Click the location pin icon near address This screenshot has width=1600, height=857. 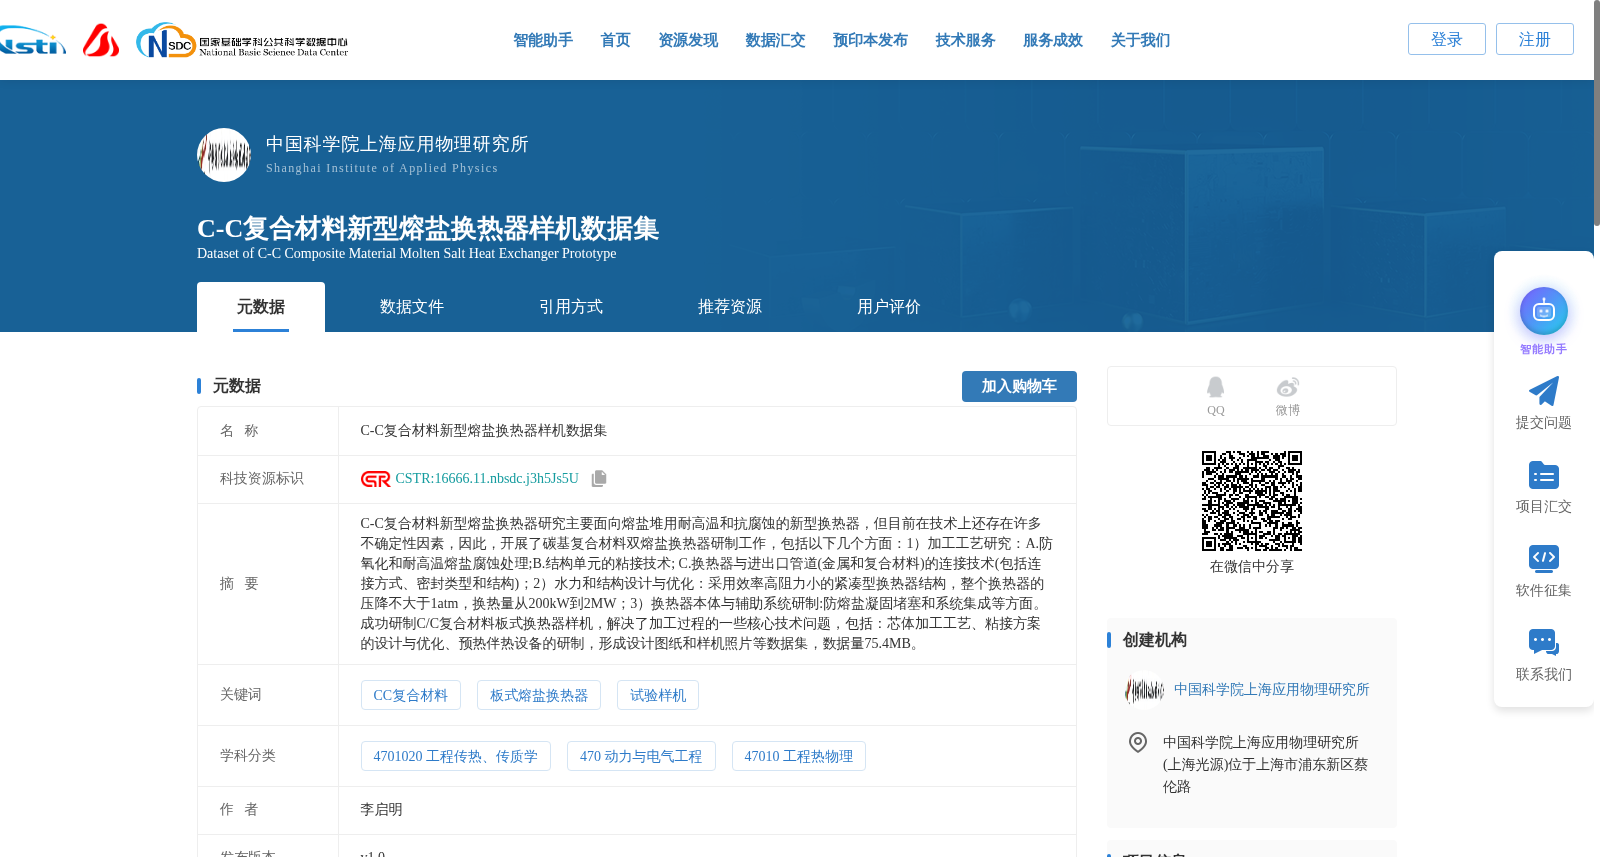click(1137, 742)
